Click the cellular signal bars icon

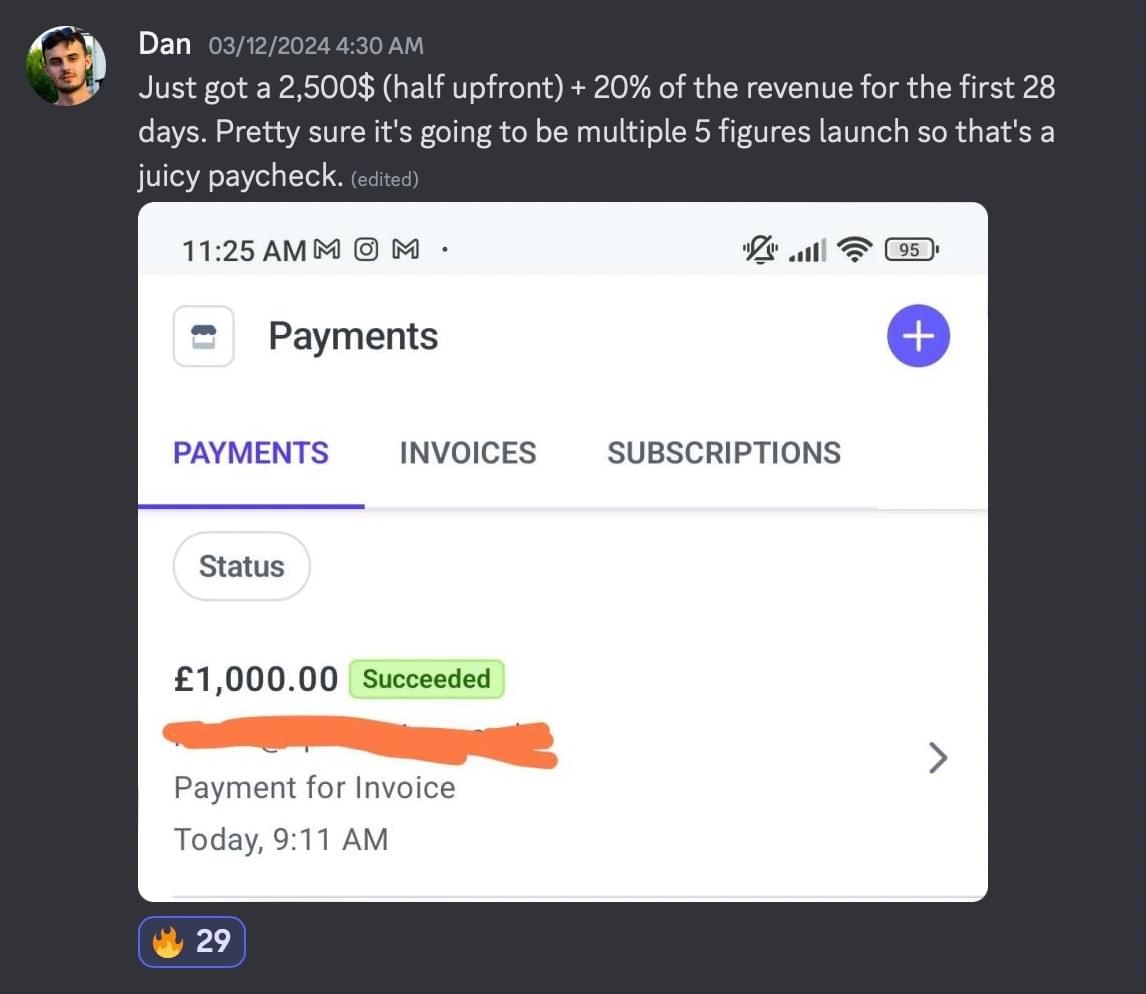click(807, 251)
